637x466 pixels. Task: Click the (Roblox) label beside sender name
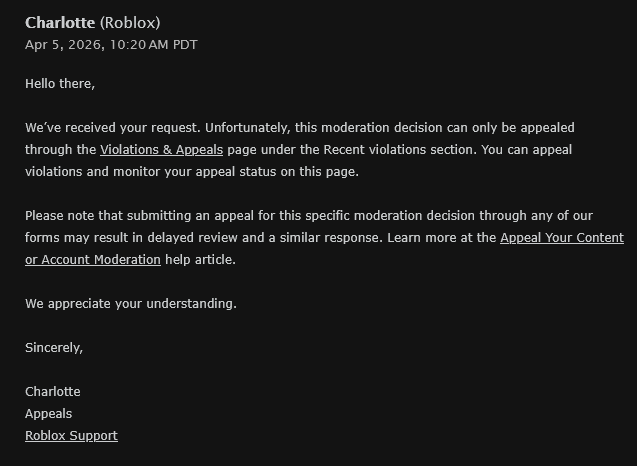point(131,22)
